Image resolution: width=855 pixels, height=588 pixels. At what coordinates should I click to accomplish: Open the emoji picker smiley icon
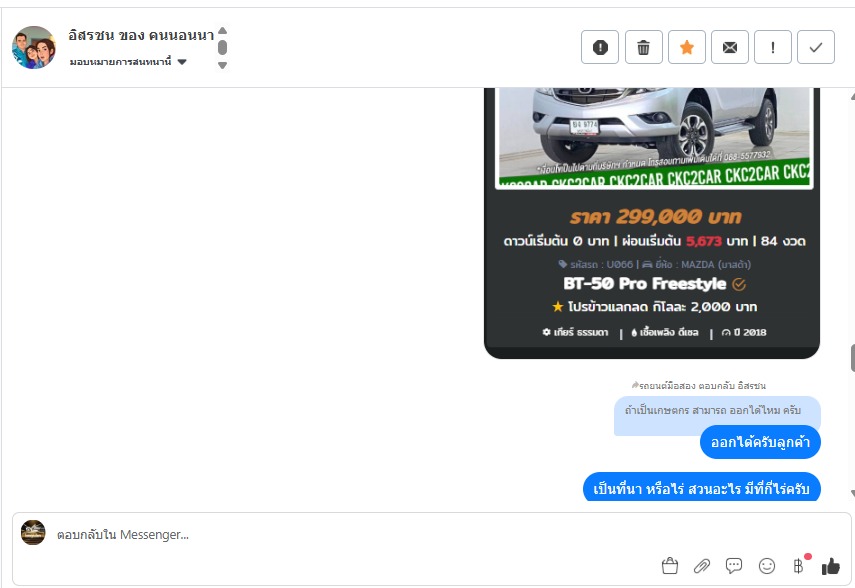pos(767,566)
